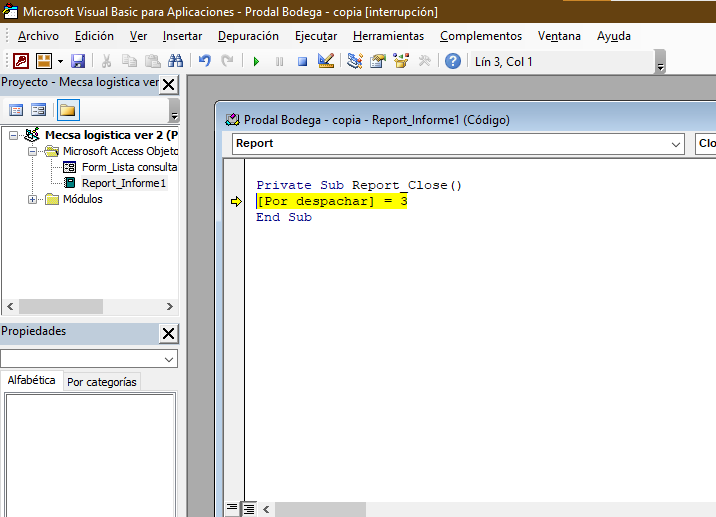Screen dimensions: 716x517
Task: Open toolbar options overflow arrow
Action: pos(660,62)
